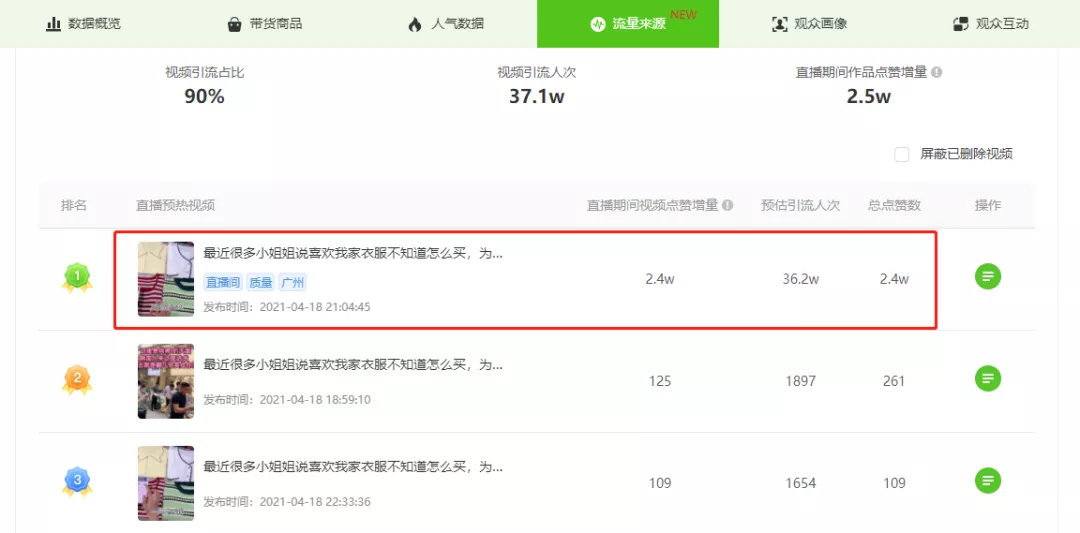1080x533 pixels.
Task: Switch to the 观众互动 tab
Action: point(990,23)
